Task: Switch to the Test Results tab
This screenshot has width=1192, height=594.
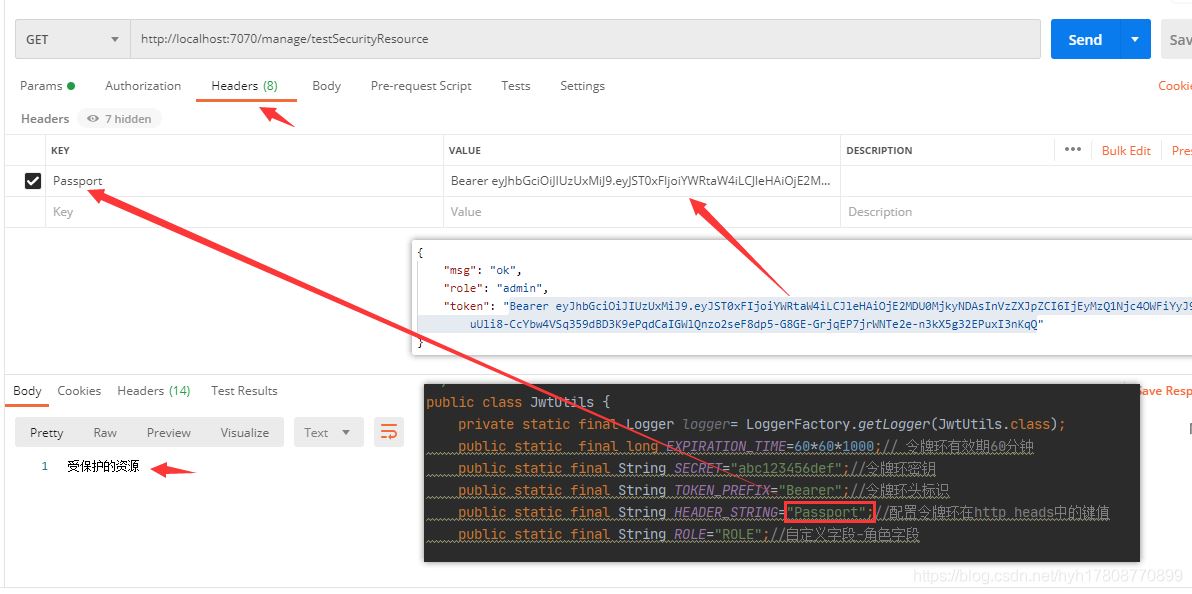Action: (x=243, y=391)
